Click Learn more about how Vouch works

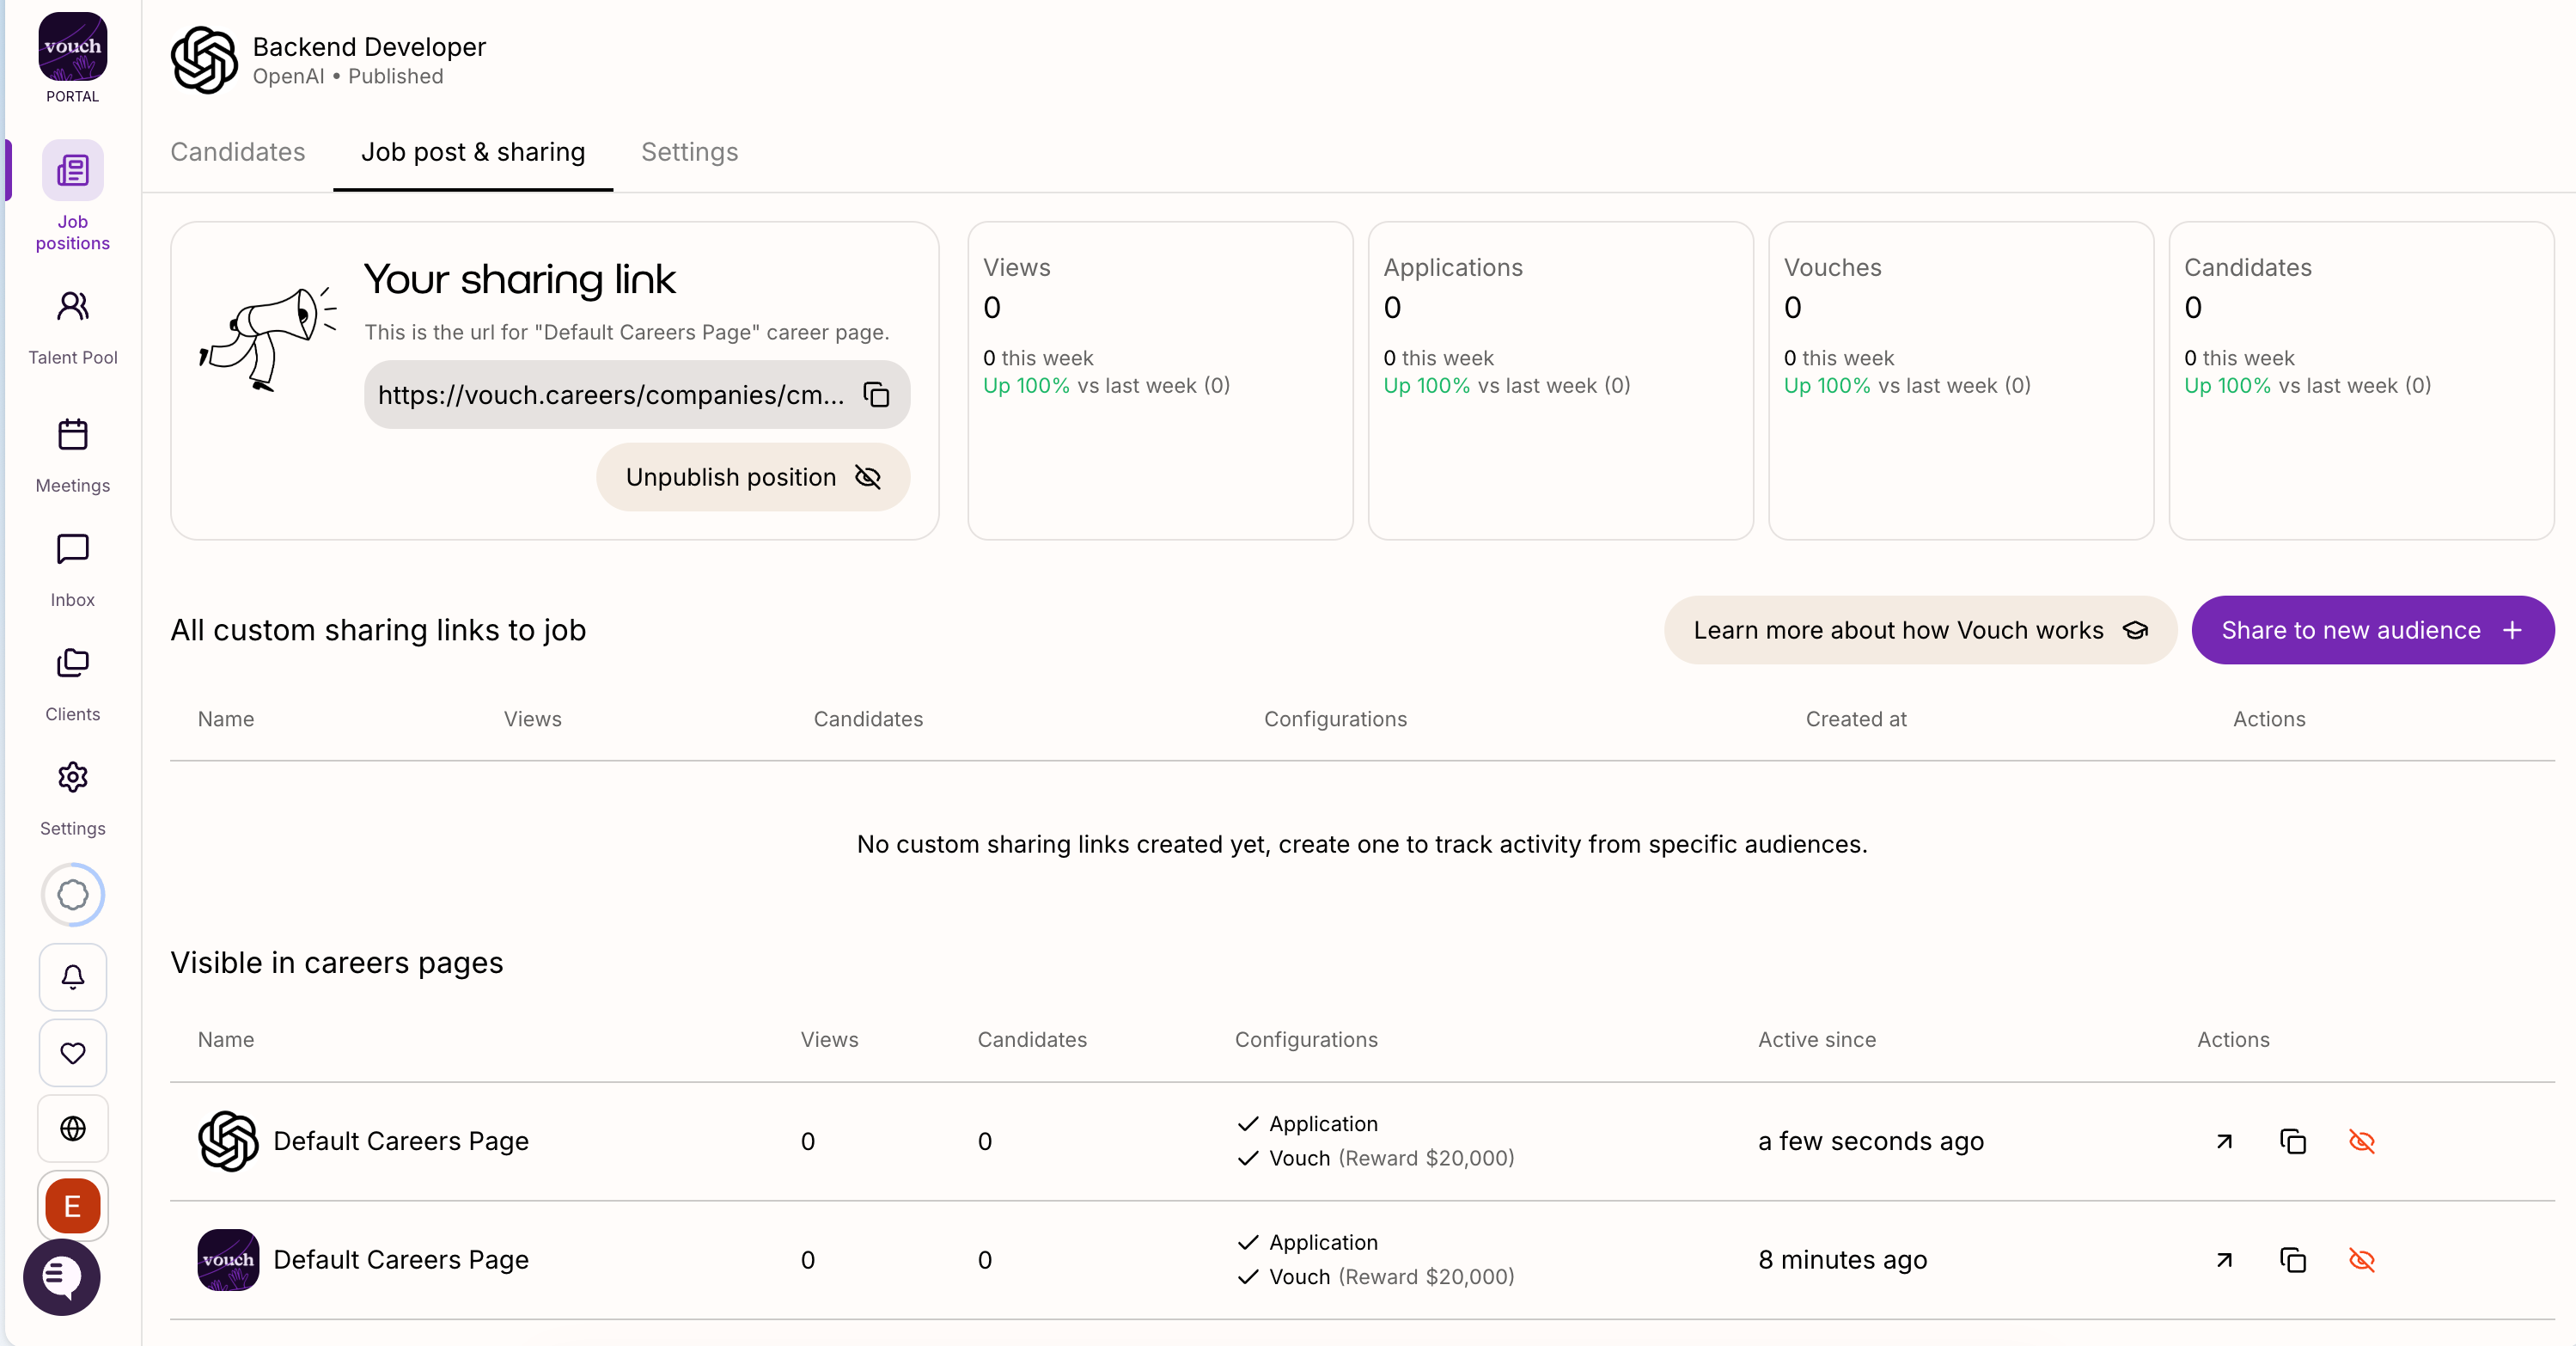tap(1919, 630)
